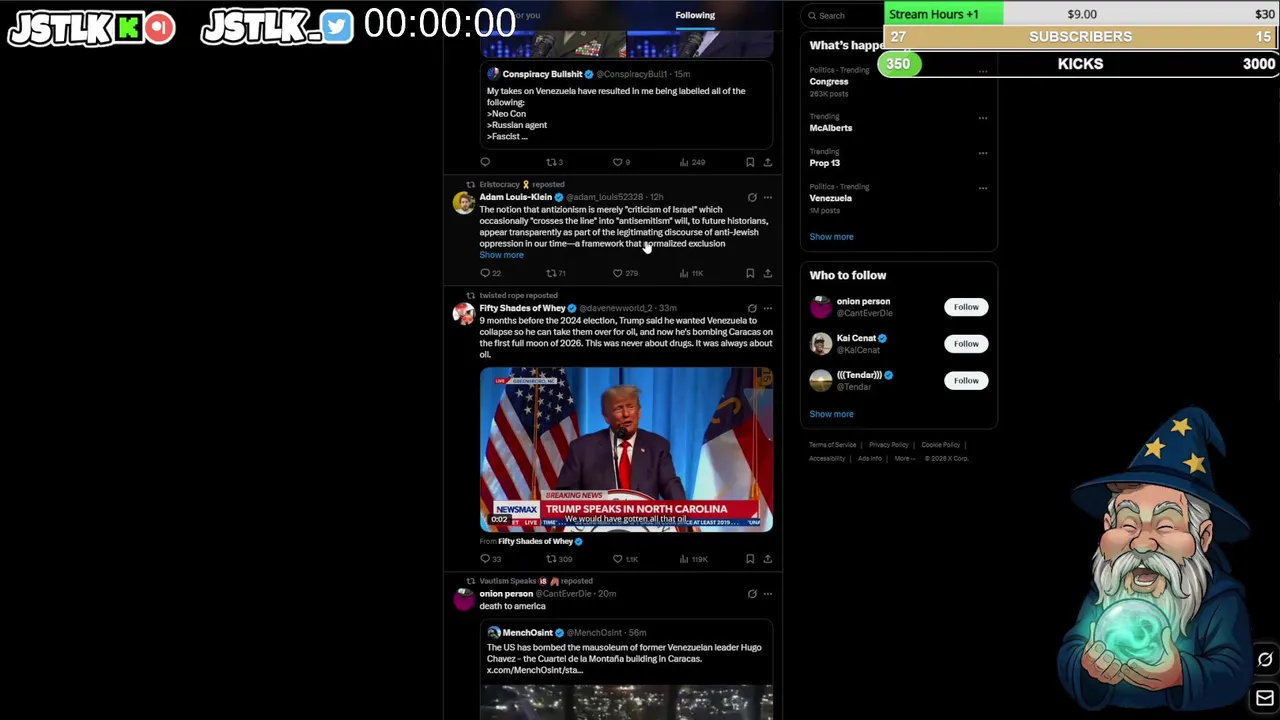Open more options on Adam Louis-Klein's post
Screen dimensions: 1280x720
click(768, 197)
